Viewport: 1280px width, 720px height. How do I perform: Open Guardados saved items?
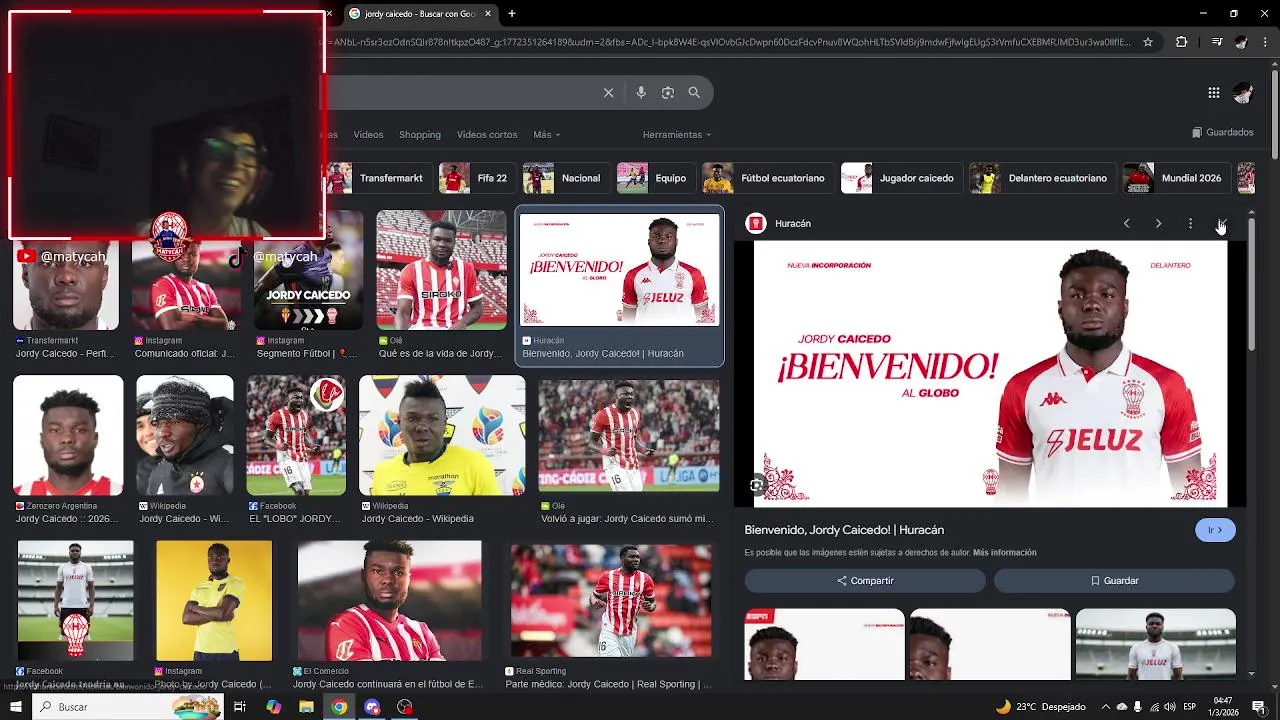(x=1222, y=132)
